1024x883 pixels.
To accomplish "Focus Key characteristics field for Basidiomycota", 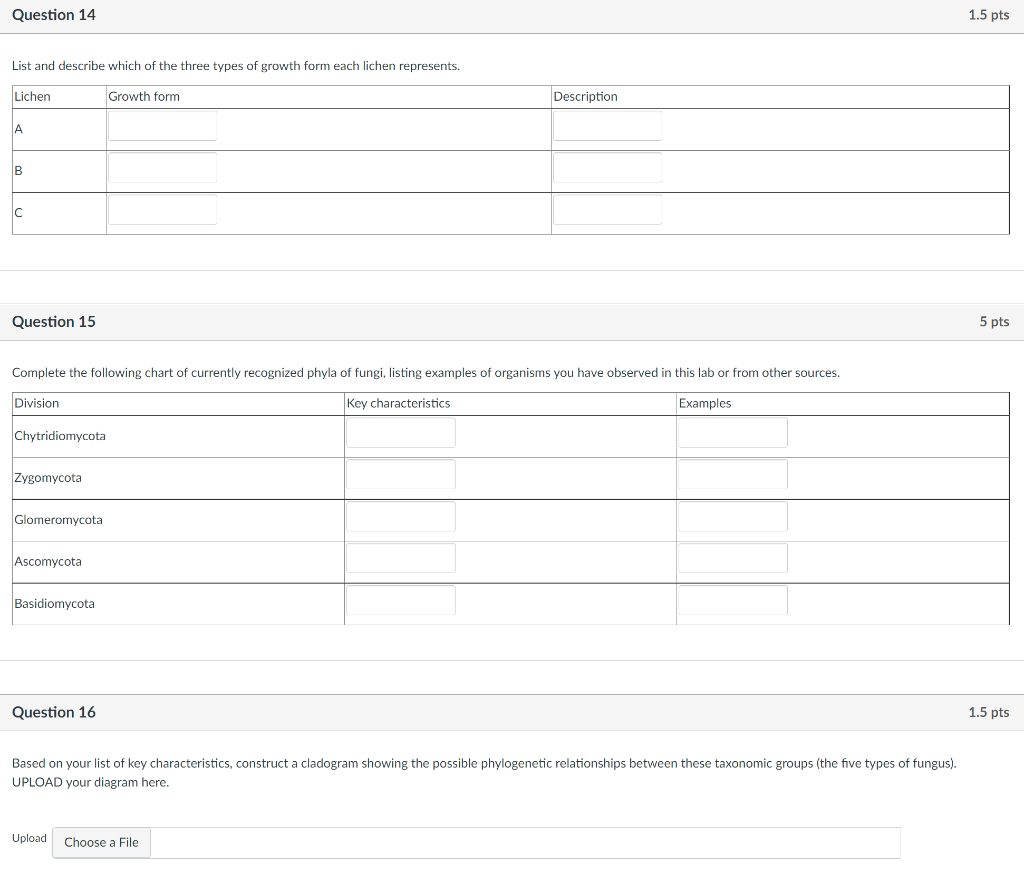I will 401,600.
